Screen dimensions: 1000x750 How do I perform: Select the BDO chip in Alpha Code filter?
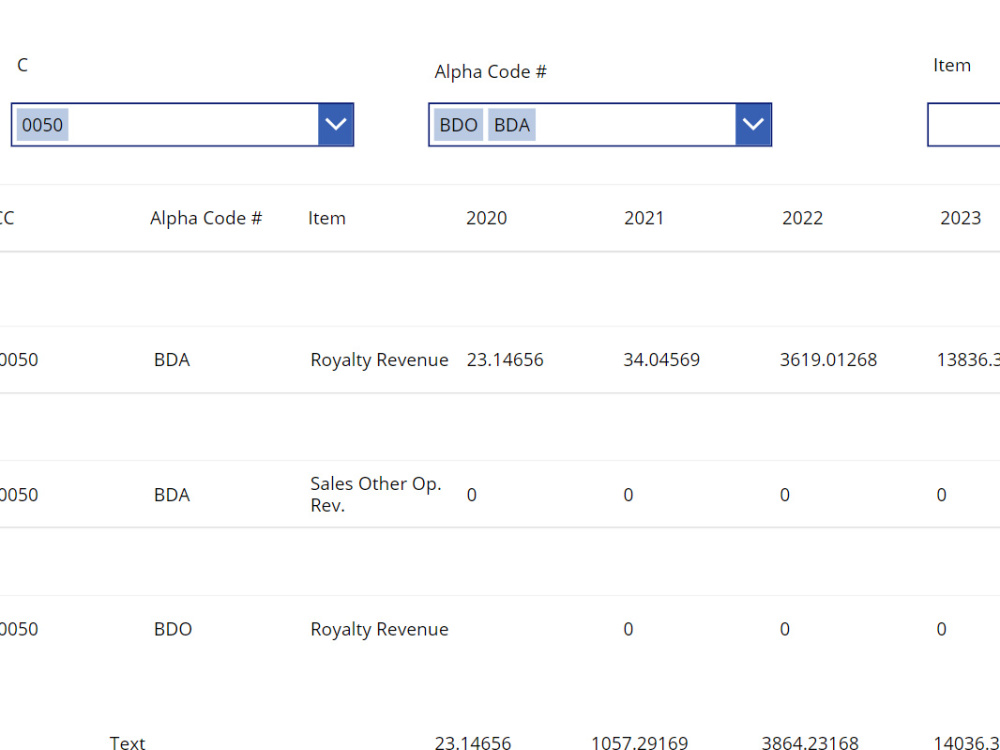pyautogui.click(x=458, y=124)
